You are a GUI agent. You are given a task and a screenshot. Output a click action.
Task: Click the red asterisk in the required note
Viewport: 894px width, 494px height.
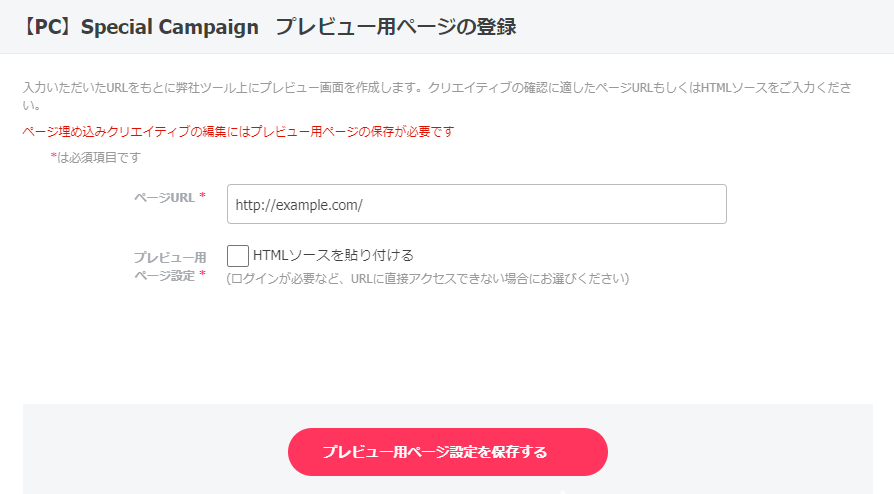[x=53, y=158]
